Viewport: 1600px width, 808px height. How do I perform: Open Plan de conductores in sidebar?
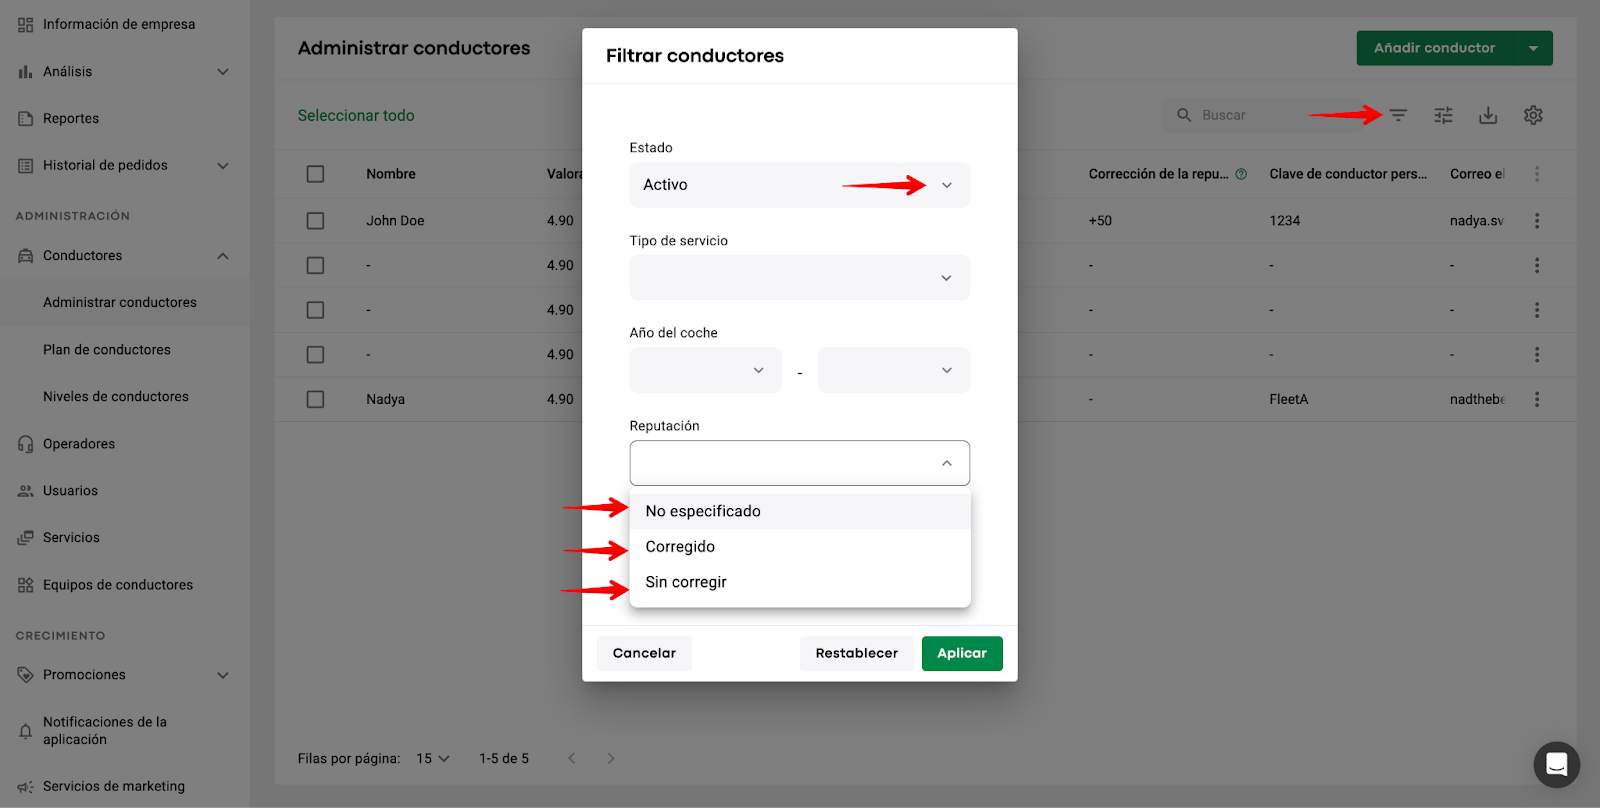click(x=107, y=350)
